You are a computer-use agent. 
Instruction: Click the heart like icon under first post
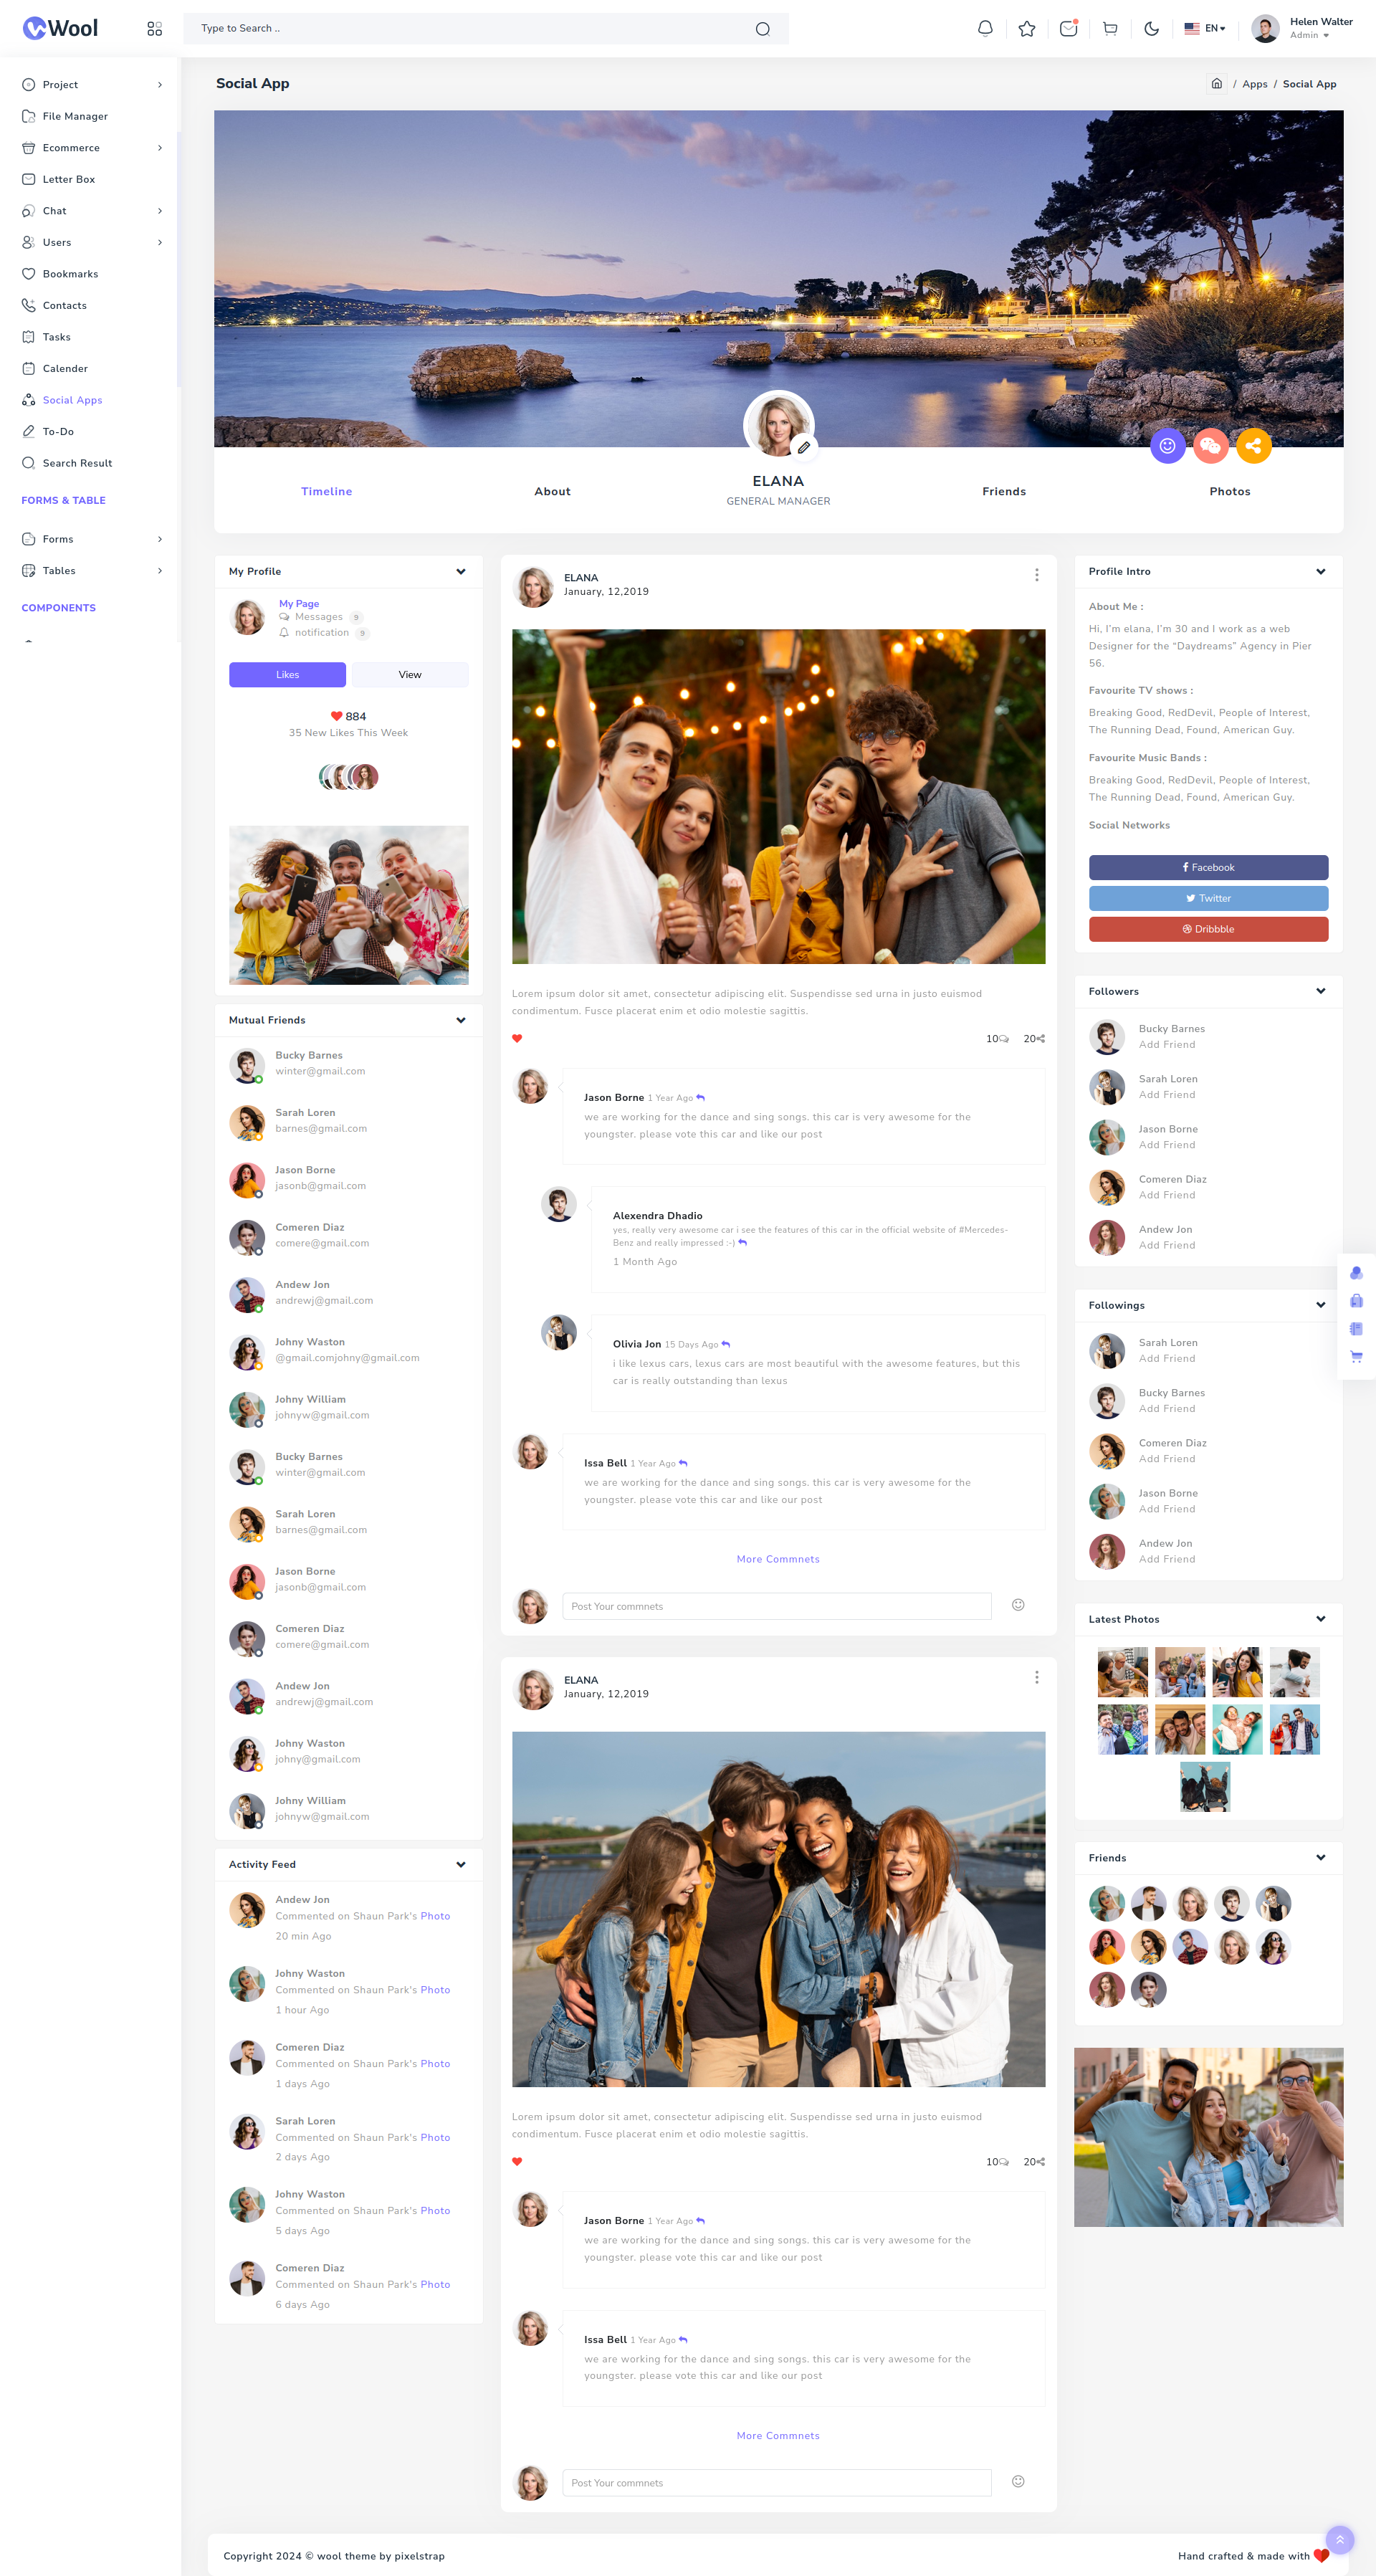(517, 1039)
